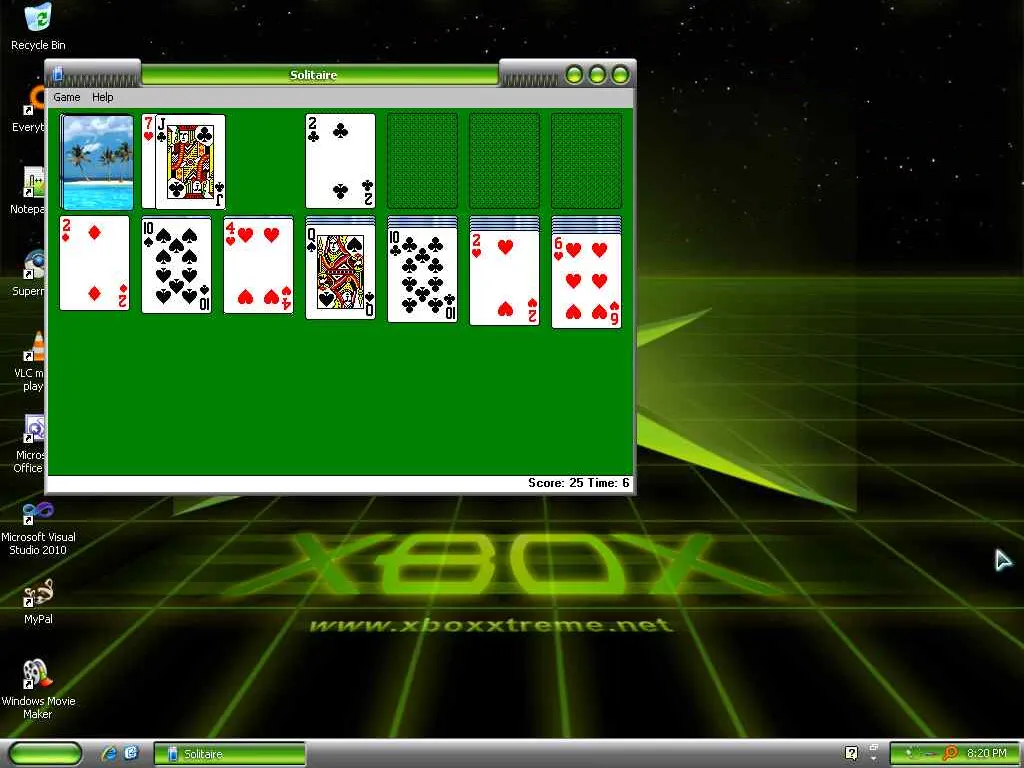Click the 7 of hearts under the Jack
The width and height of the screenshot is (1024, 768).
pyautogui.click(x=148, y=161)
